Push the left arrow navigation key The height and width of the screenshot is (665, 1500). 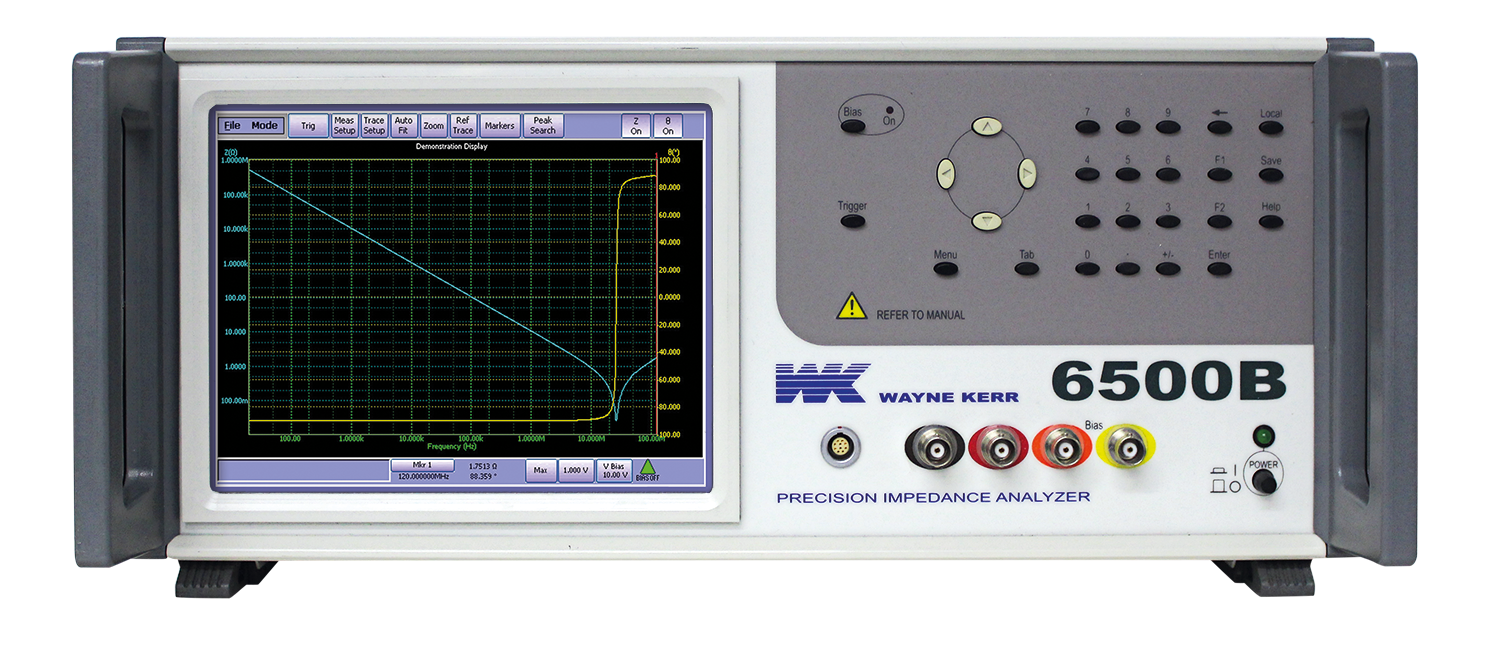click(x=945, y=174)
